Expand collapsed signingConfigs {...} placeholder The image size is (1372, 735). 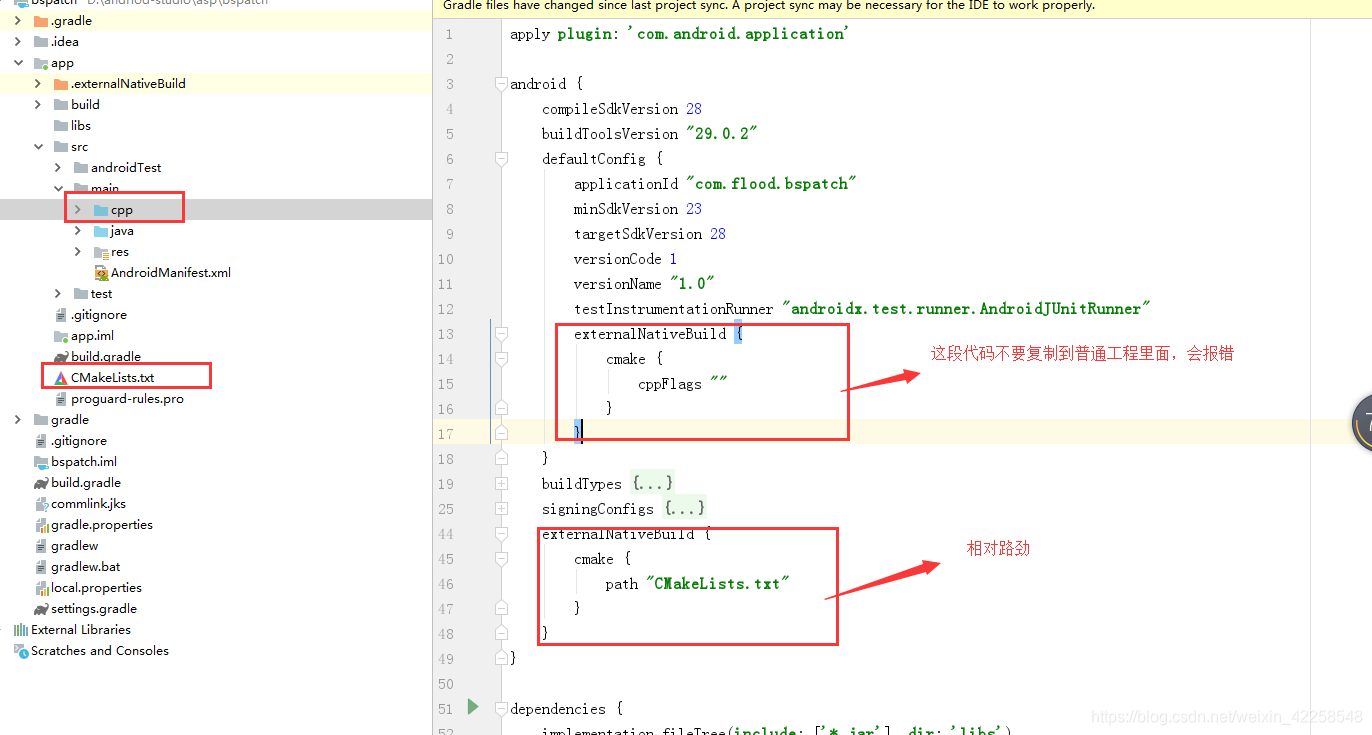(685, 509)
